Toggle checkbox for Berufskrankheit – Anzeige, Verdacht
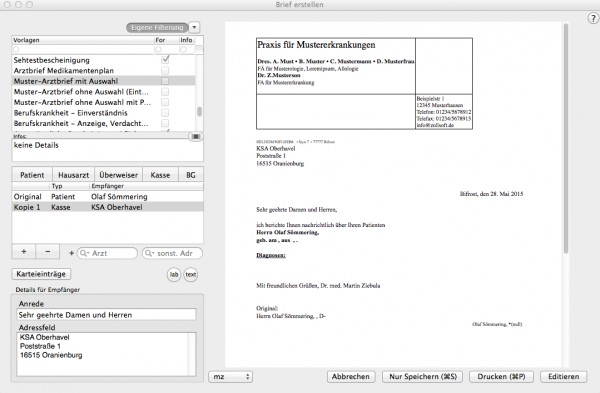The width and height of the screenshot is (600, 393). click(x=165, y=123)
